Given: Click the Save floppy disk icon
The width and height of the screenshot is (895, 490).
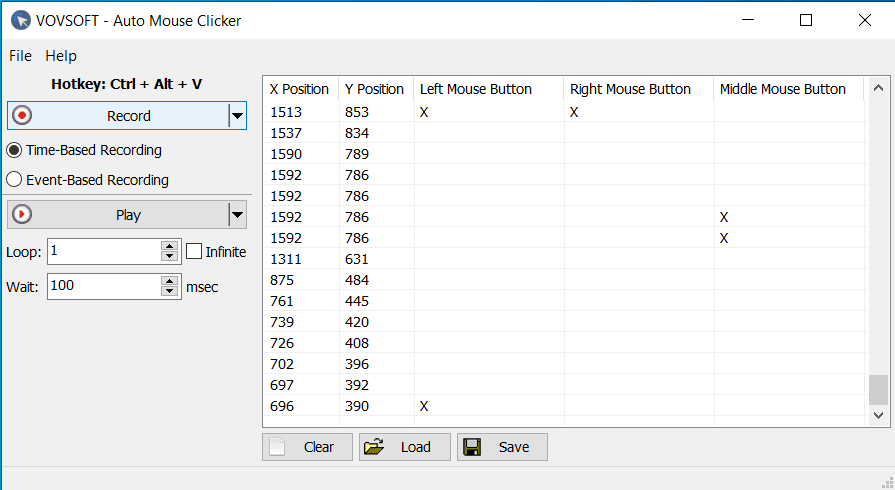Looking at the screenshot, I should (x=472, y=447).
